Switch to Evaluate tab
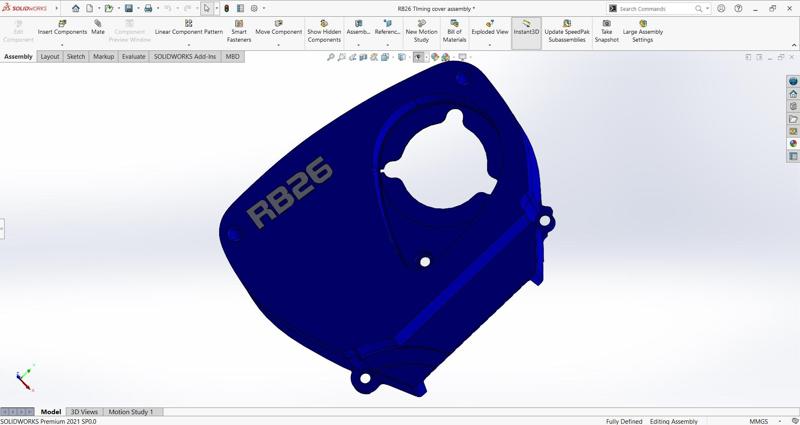Viewport: 800px width, 425px height. tap(134, 57)
